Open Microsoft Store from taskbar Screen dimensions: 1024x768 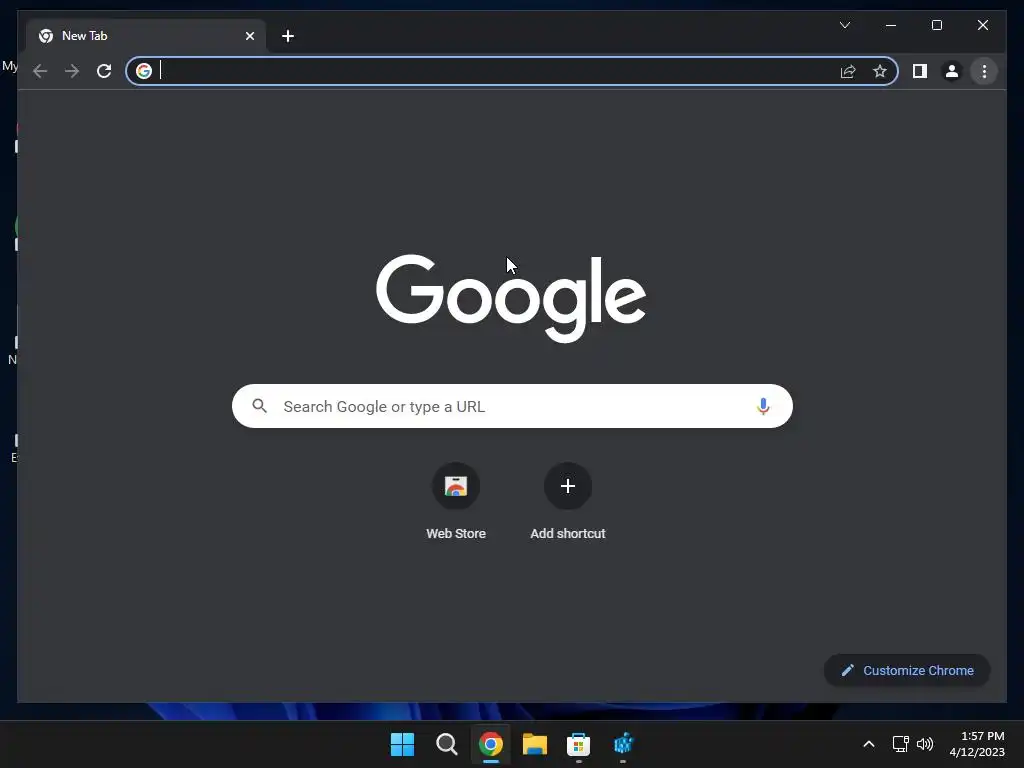click(x=578, y=744)
